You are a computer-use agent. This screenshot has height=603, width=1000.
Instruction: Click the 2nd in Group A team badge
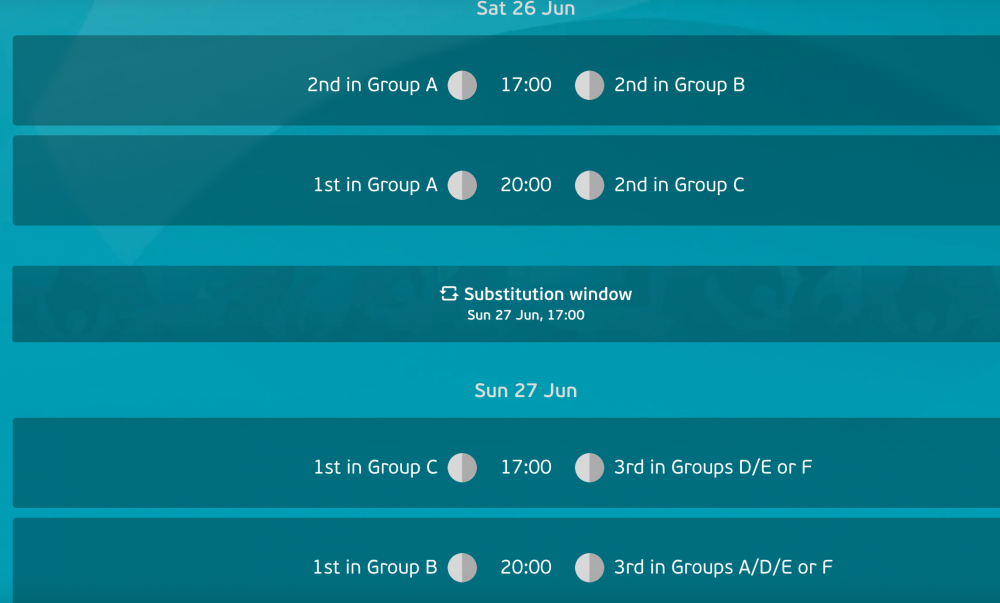(462, 85)
